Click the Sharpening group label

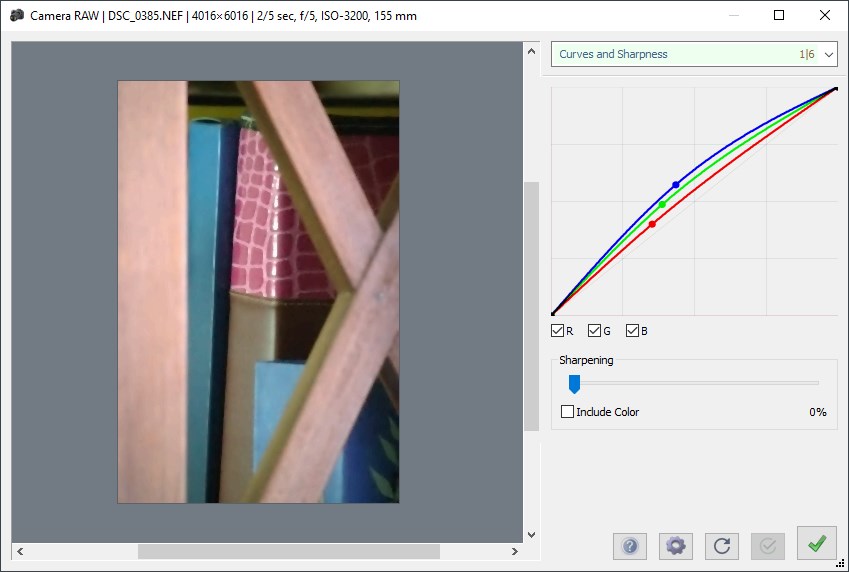coord(586,360)
